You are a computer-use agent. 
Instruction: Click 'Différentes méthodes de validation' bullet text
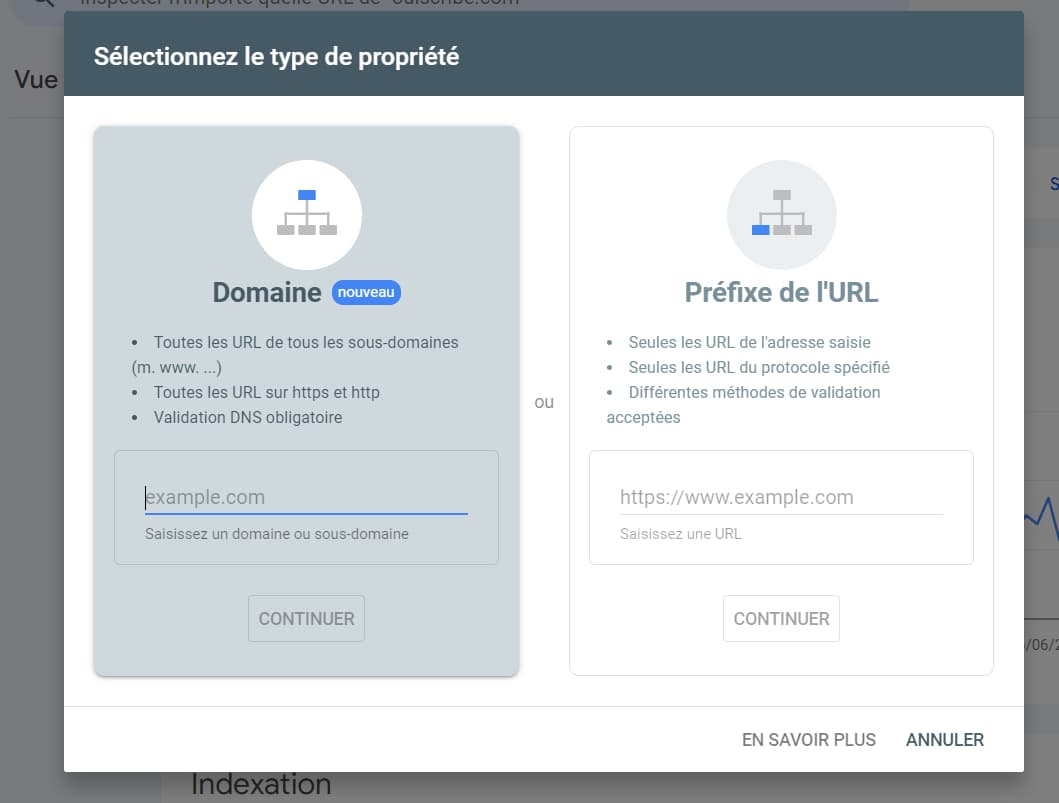(754, 392)
